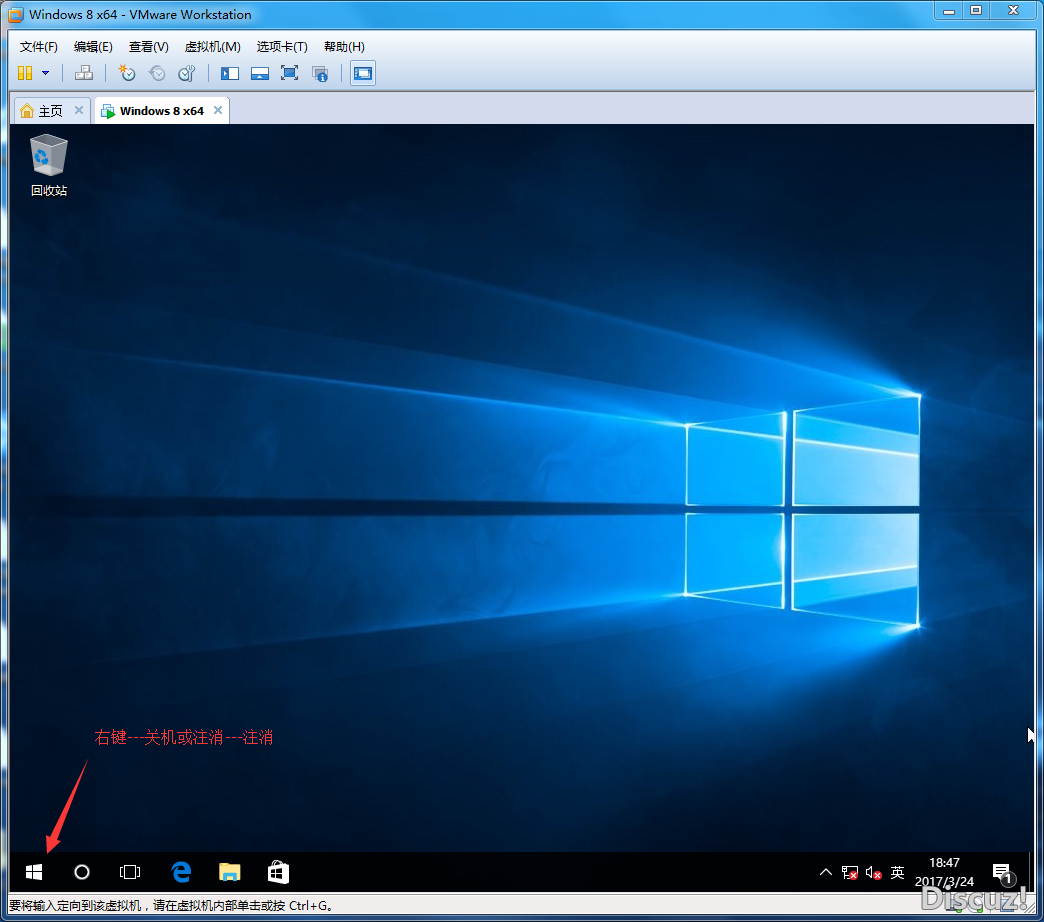Select the 回收站 desktop icon
The width and height of the screenshot is (1044, 922).
(49, 166)
